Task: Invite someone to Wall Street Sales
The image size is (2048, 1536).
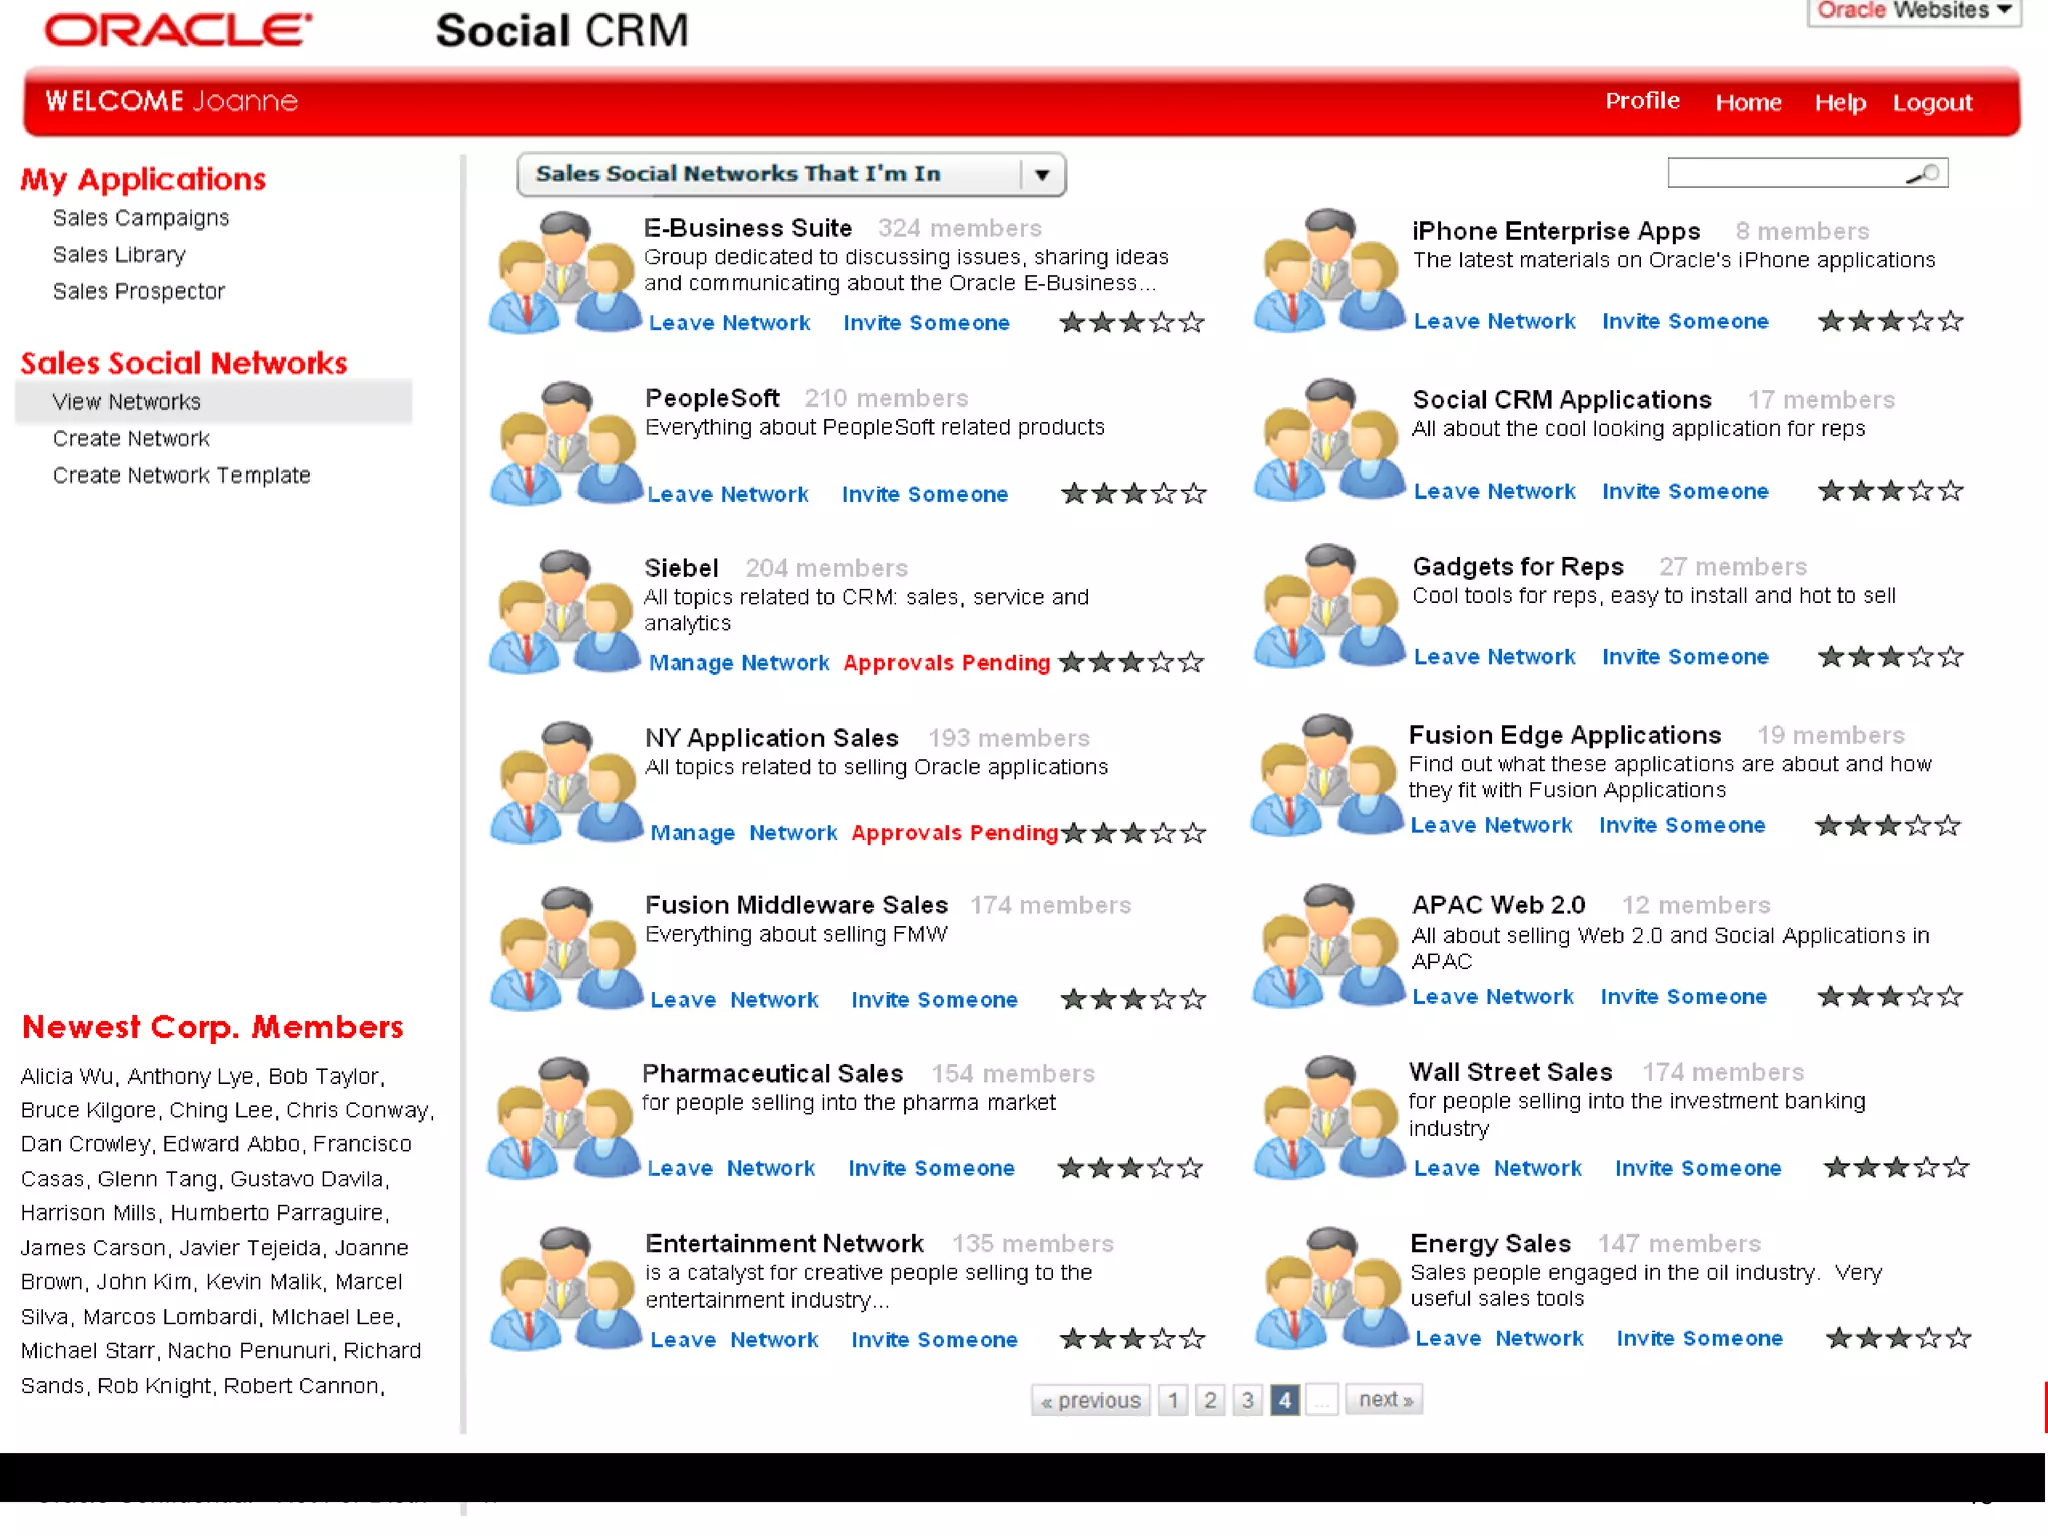Action: click(1698, 1168)
